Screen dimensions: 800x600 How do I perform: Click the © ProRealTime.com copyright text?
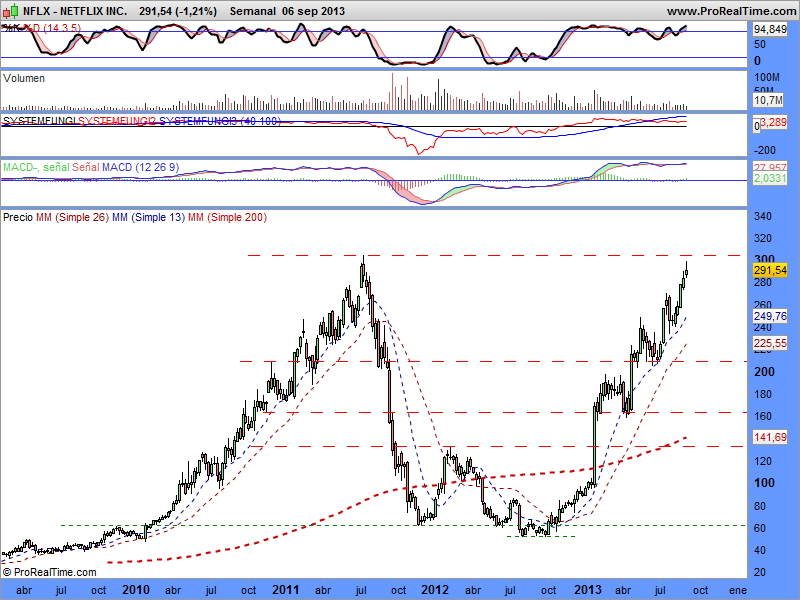[x=49, y=572]
